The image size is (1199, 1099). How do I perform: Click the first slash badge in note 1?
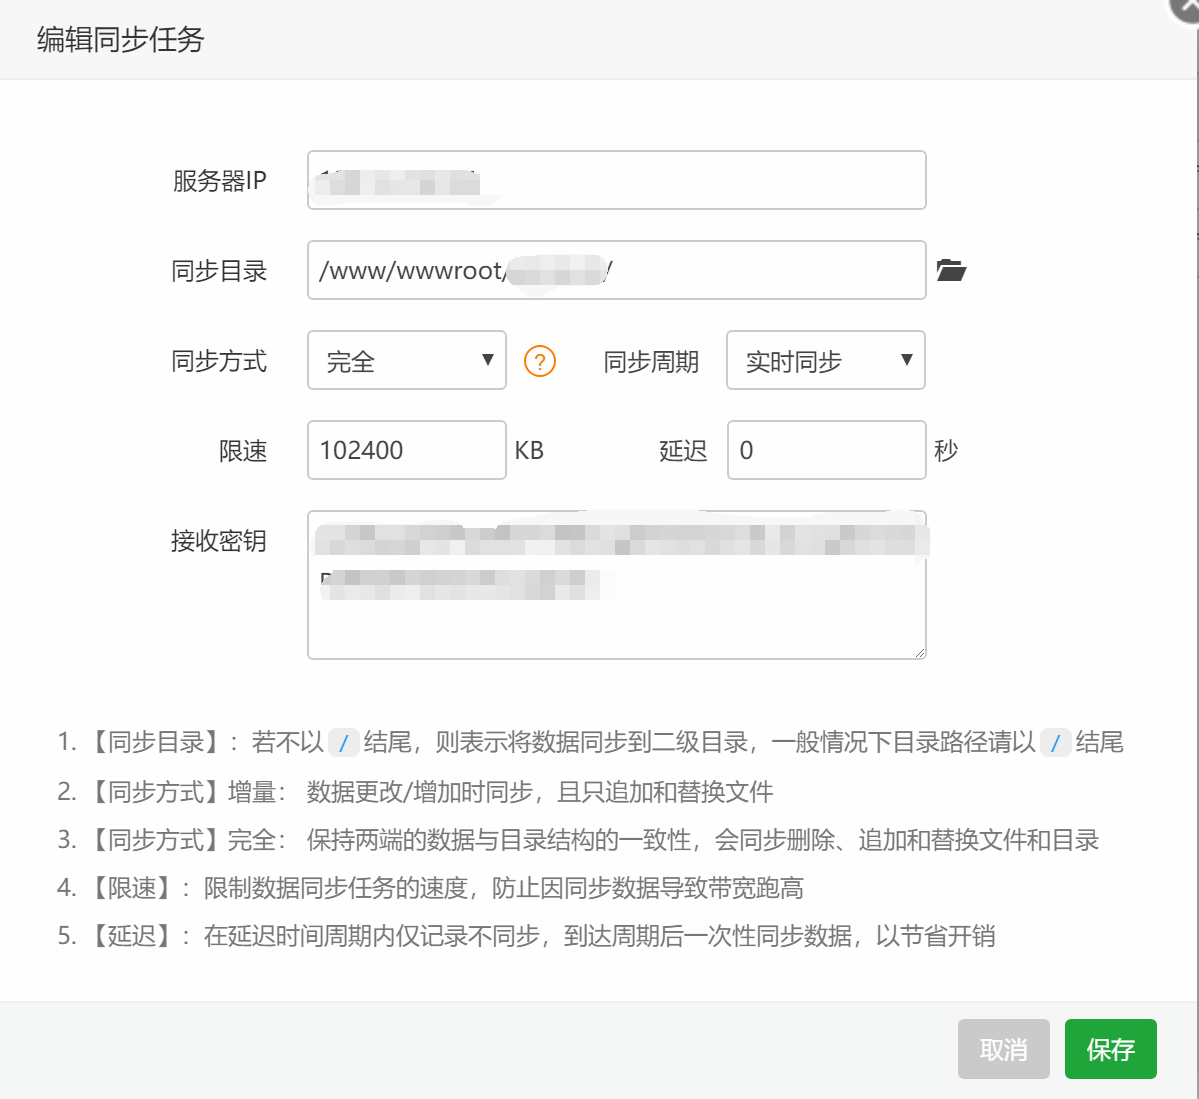coord(345,740)
